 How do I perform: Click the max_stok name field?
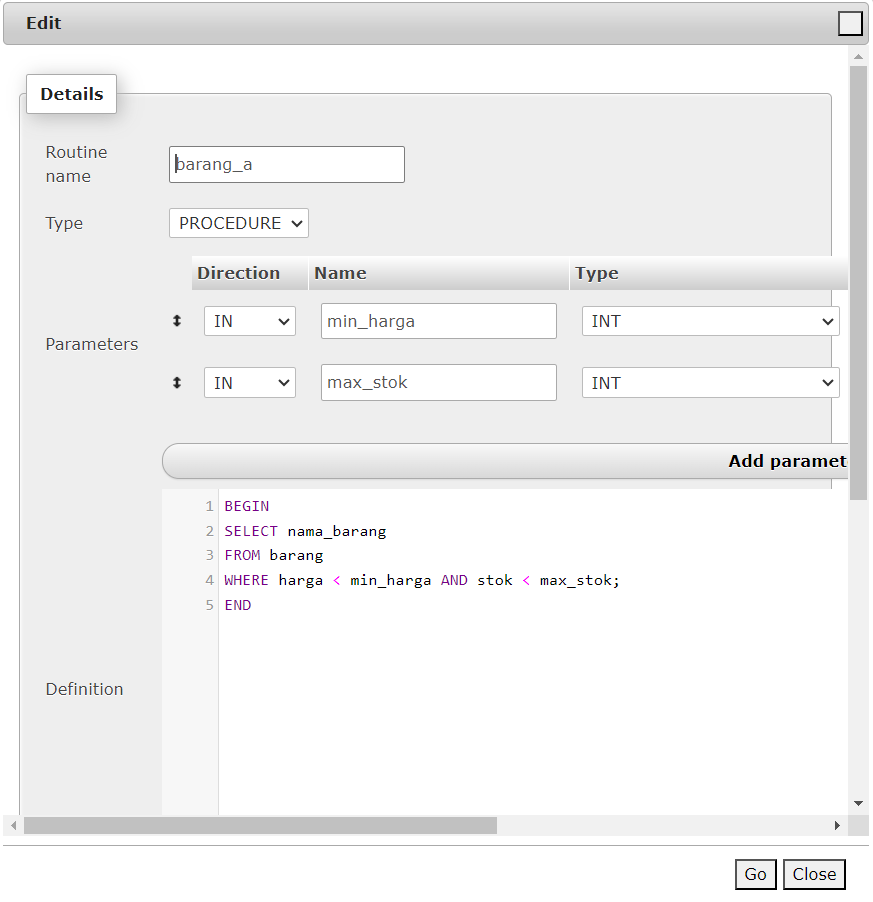438,383
